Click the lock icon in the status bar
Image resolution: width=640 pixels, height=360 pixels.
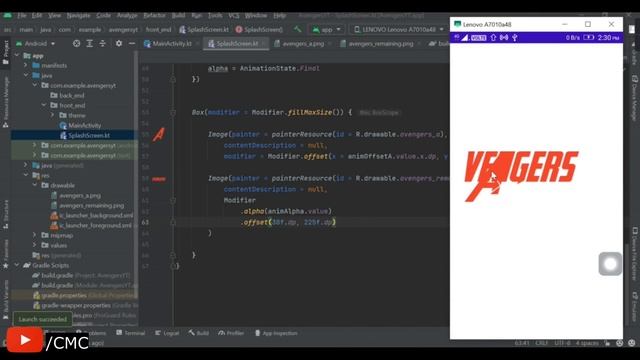coord(608,343)
